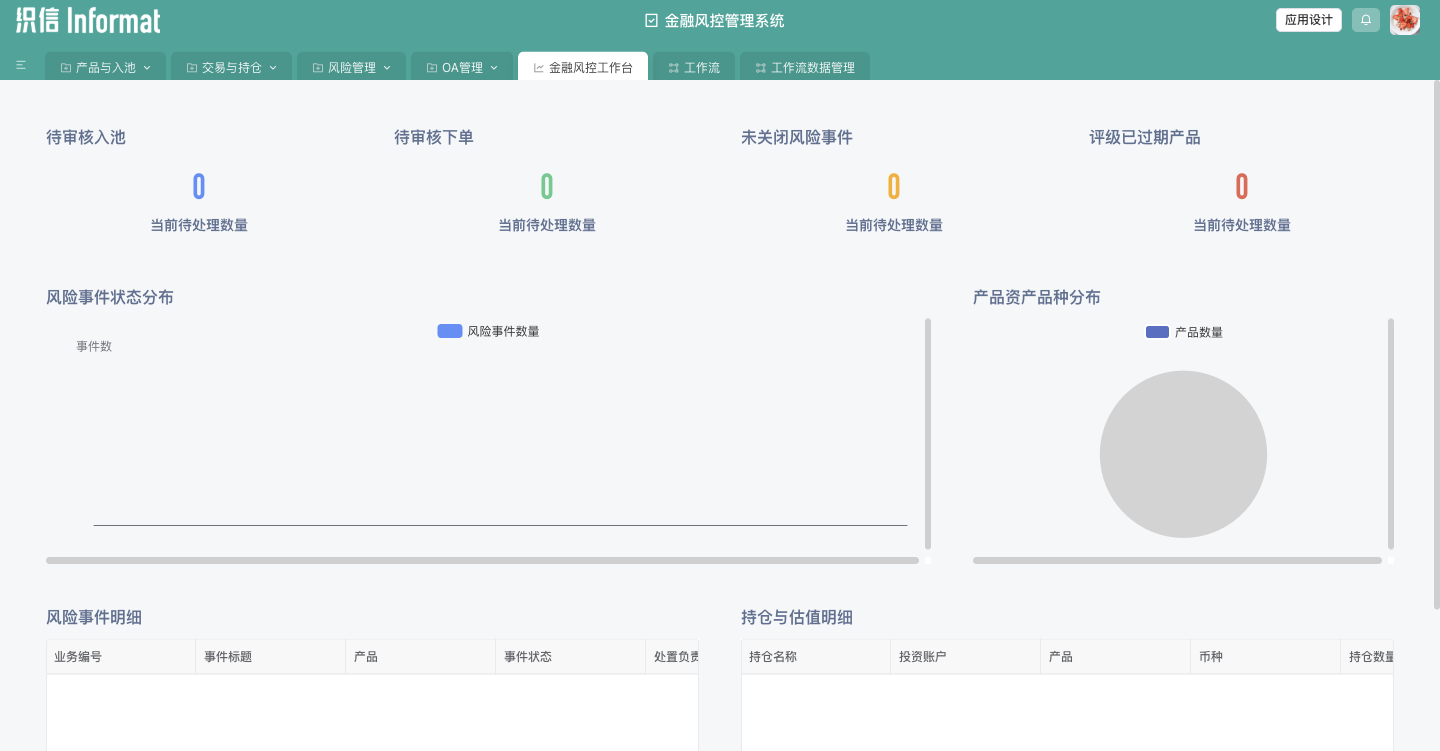
Task: Open the 工作流 tab
Action: point(694,67)
